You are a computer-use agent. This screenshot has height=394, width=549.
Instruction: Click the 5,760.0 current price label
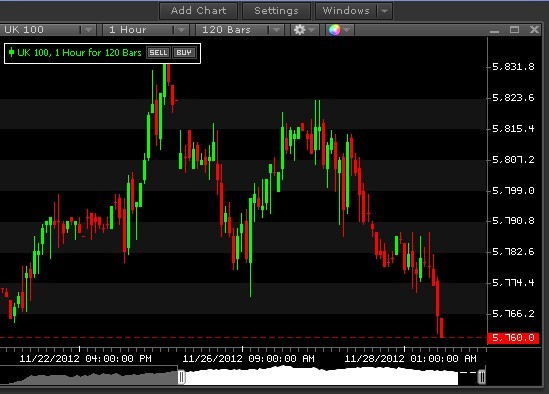[x=513, y=338]
